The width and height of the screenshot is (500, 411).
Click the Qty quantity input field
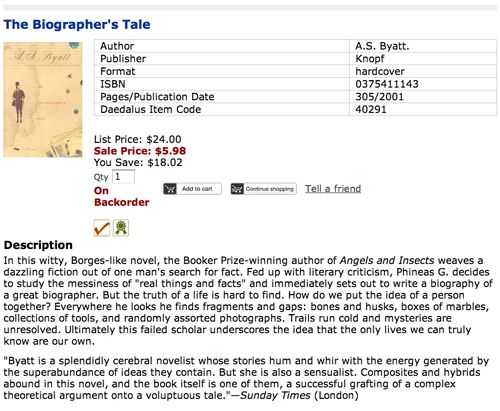point(124,177)
